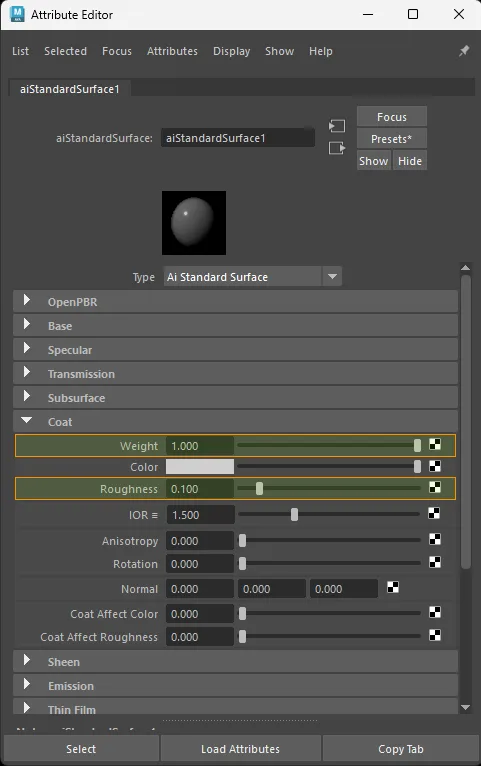Expand the OpenPBR section
The width and height of the screenshot is (481, 766).
pos(27,300)
